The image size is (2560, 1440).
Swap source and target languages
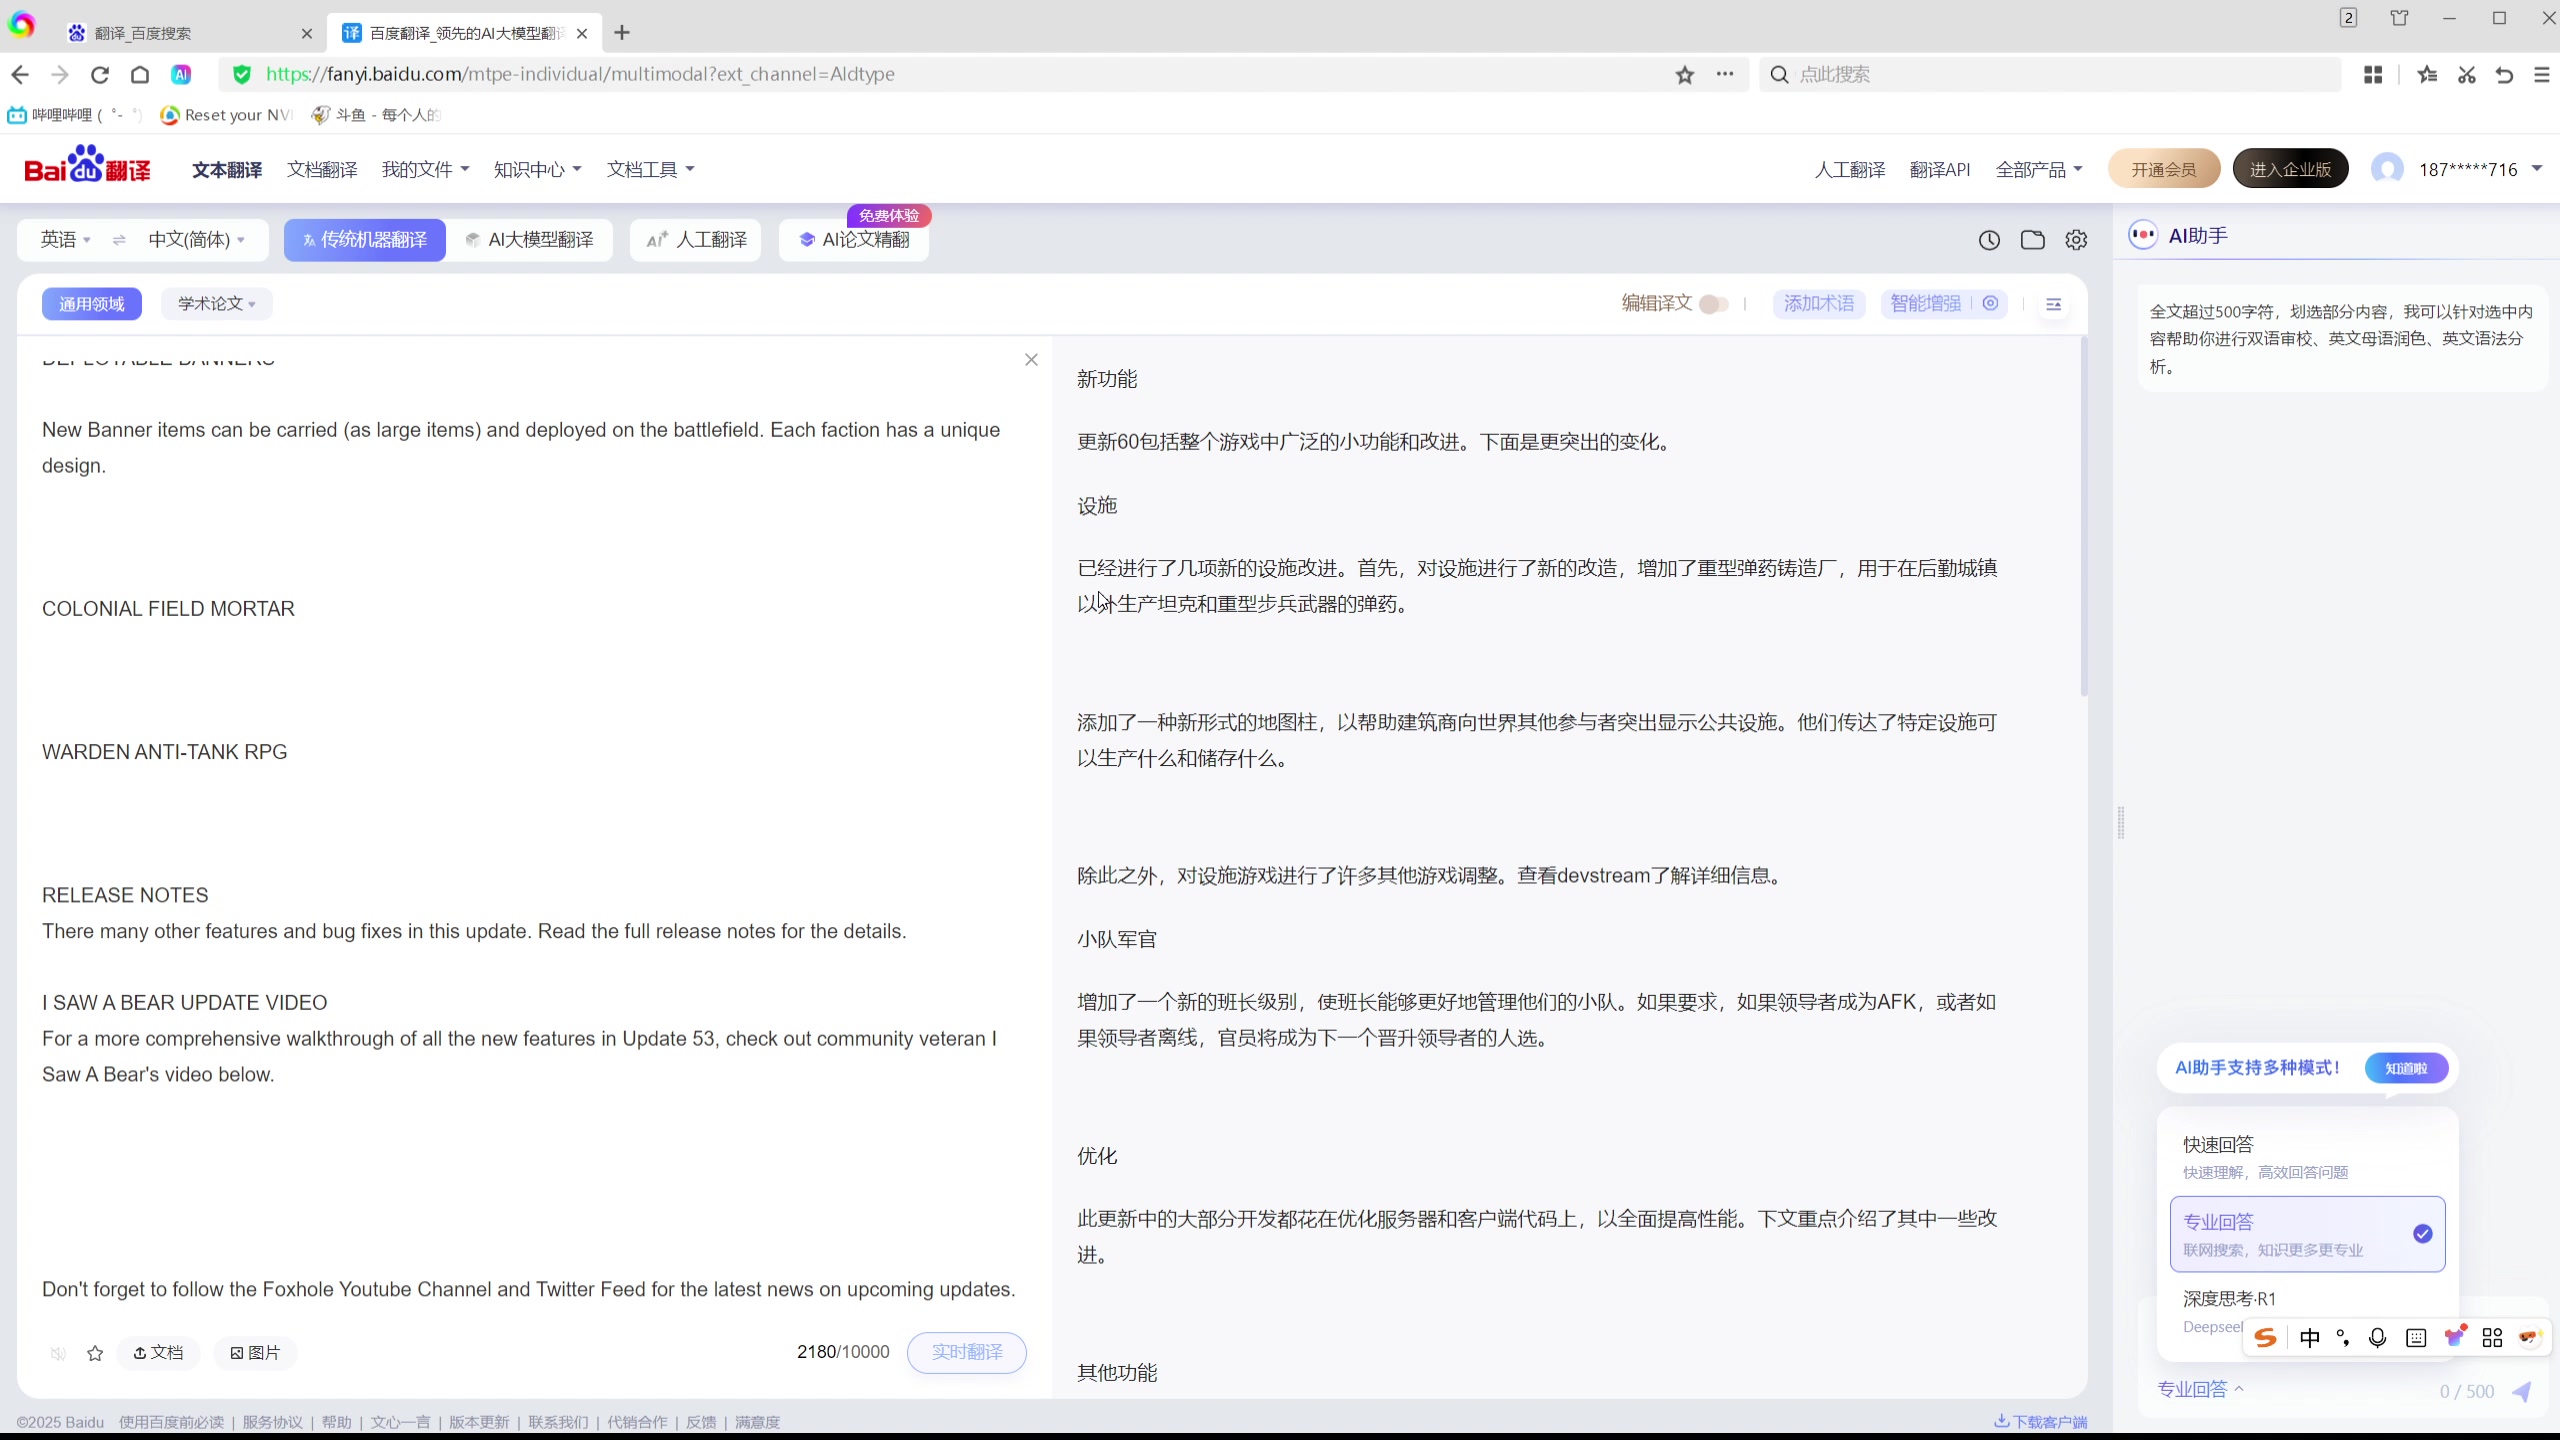119,240
